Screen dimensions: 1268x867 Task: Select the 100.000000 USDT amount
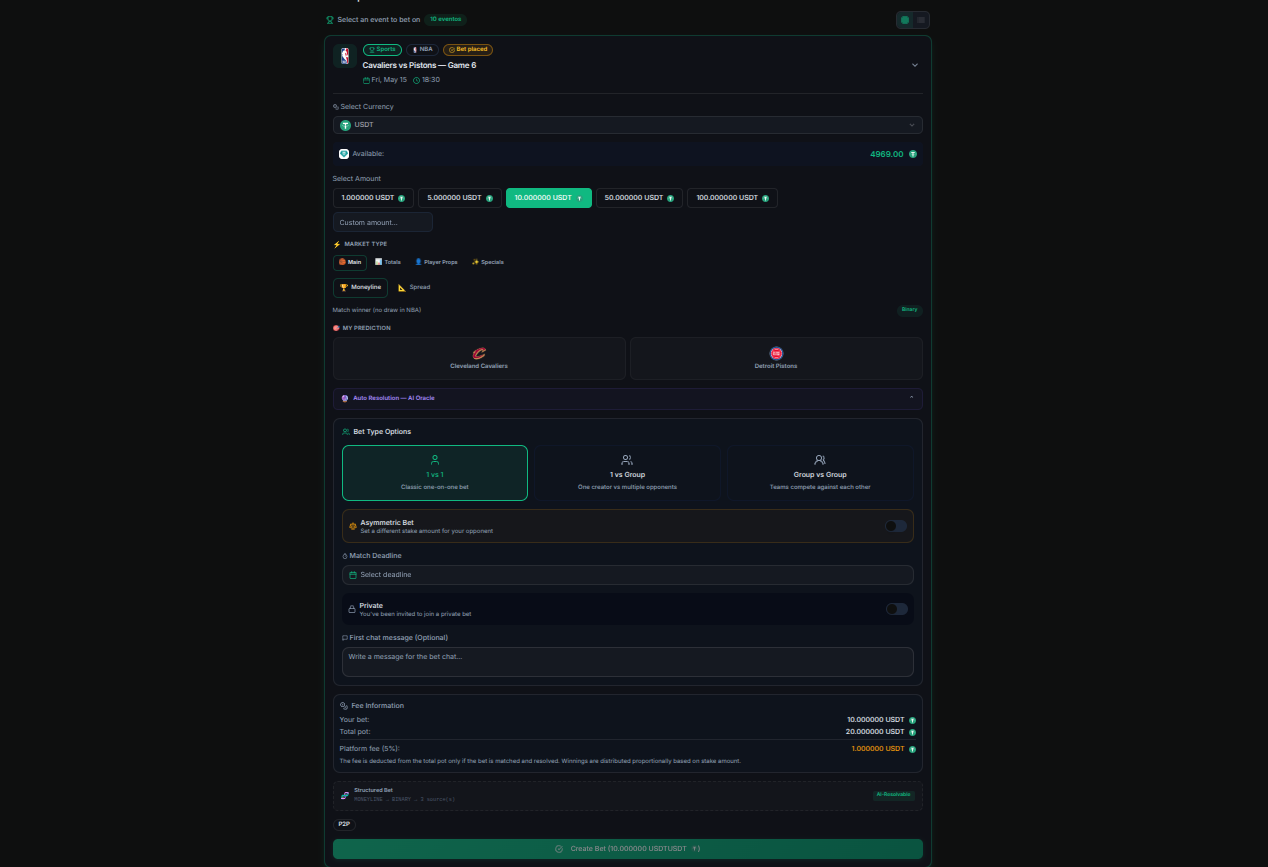(x=732, y=198)
